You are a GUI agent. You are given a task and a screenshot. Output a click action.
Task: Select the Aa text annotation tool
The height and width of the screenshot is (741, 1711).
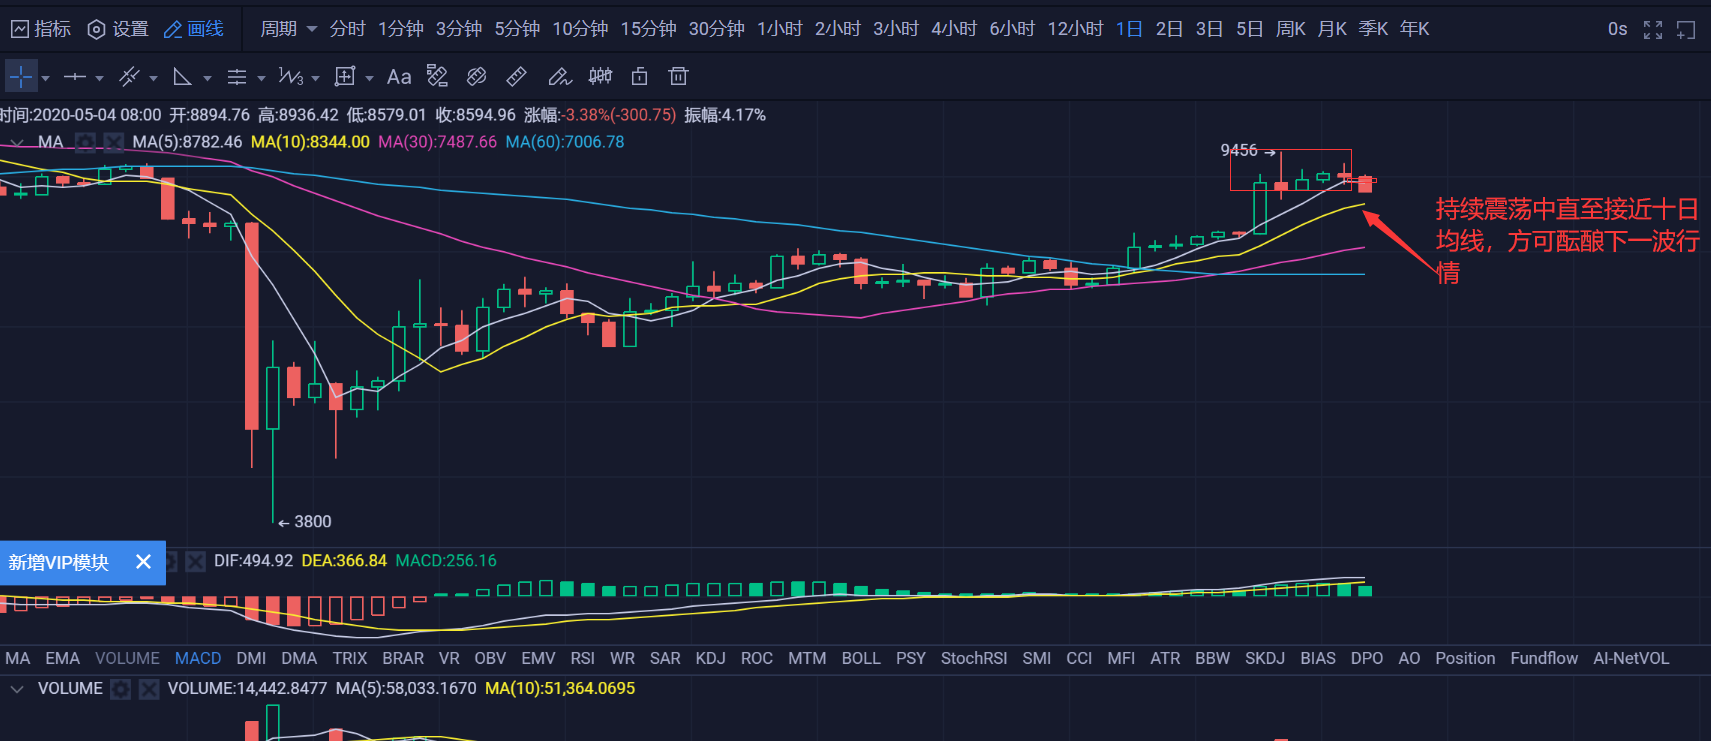click(399, 76)
